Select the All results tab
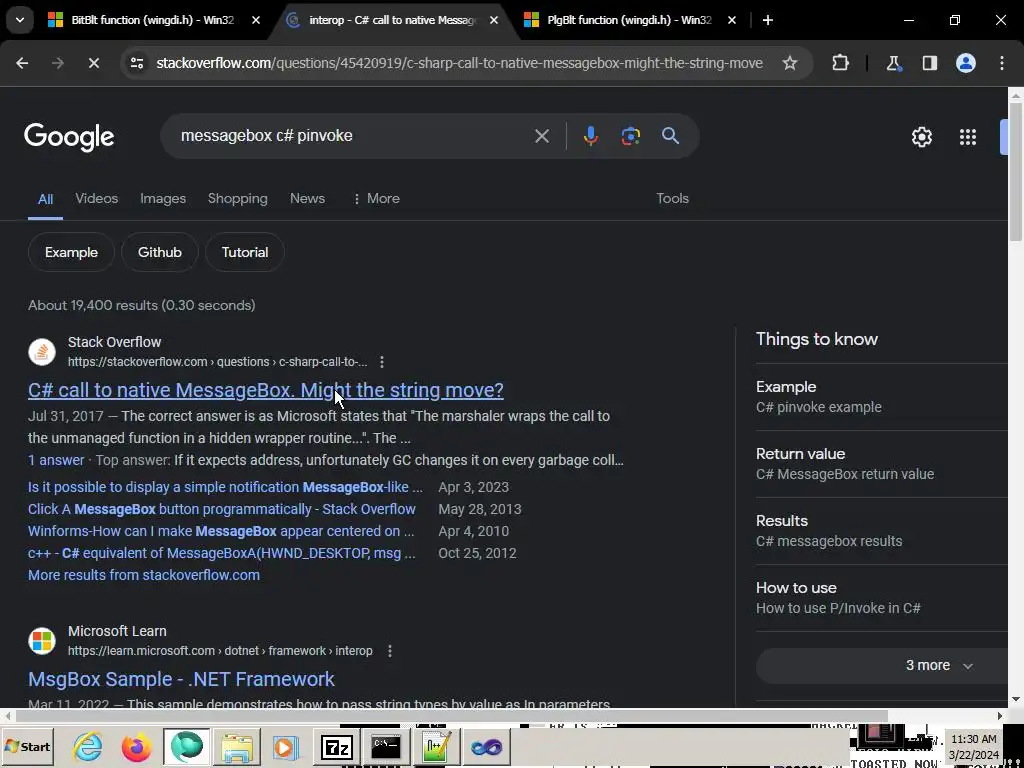This screenshot has width=1024, height=768. pyautogui.click(x=45, y=199)
